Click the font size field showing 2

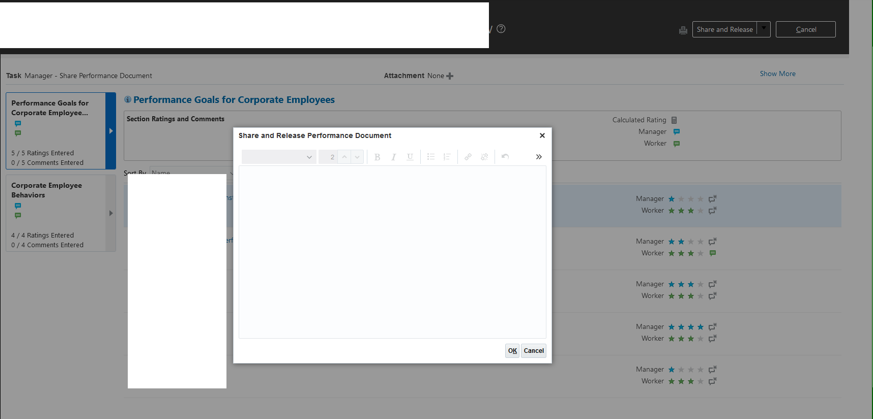point(328,157)
